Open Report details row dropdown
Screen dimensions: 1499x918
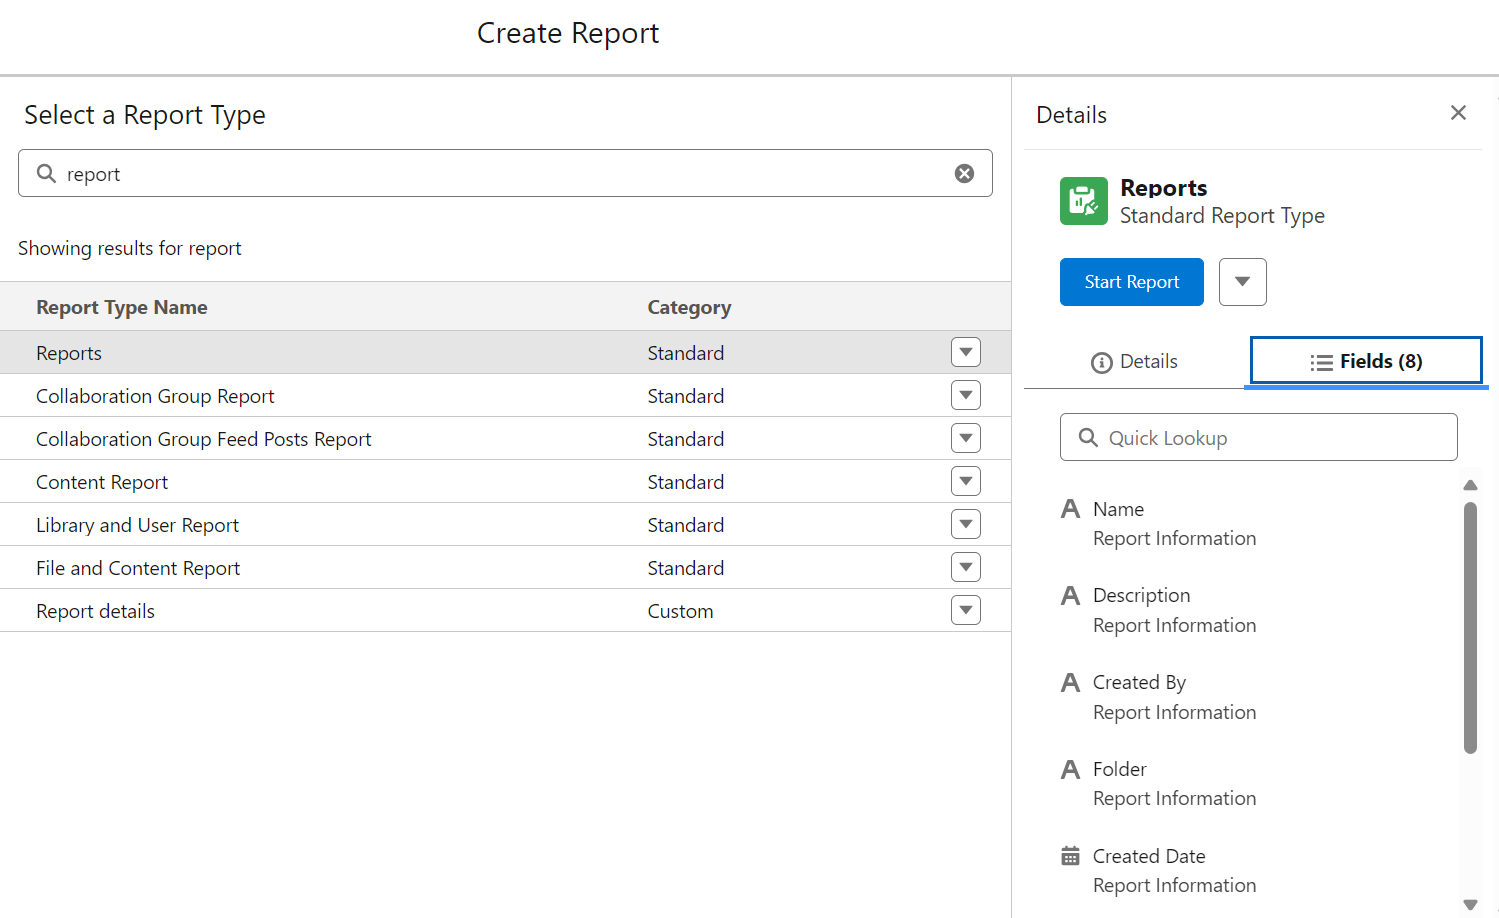[x=966, y=610]
